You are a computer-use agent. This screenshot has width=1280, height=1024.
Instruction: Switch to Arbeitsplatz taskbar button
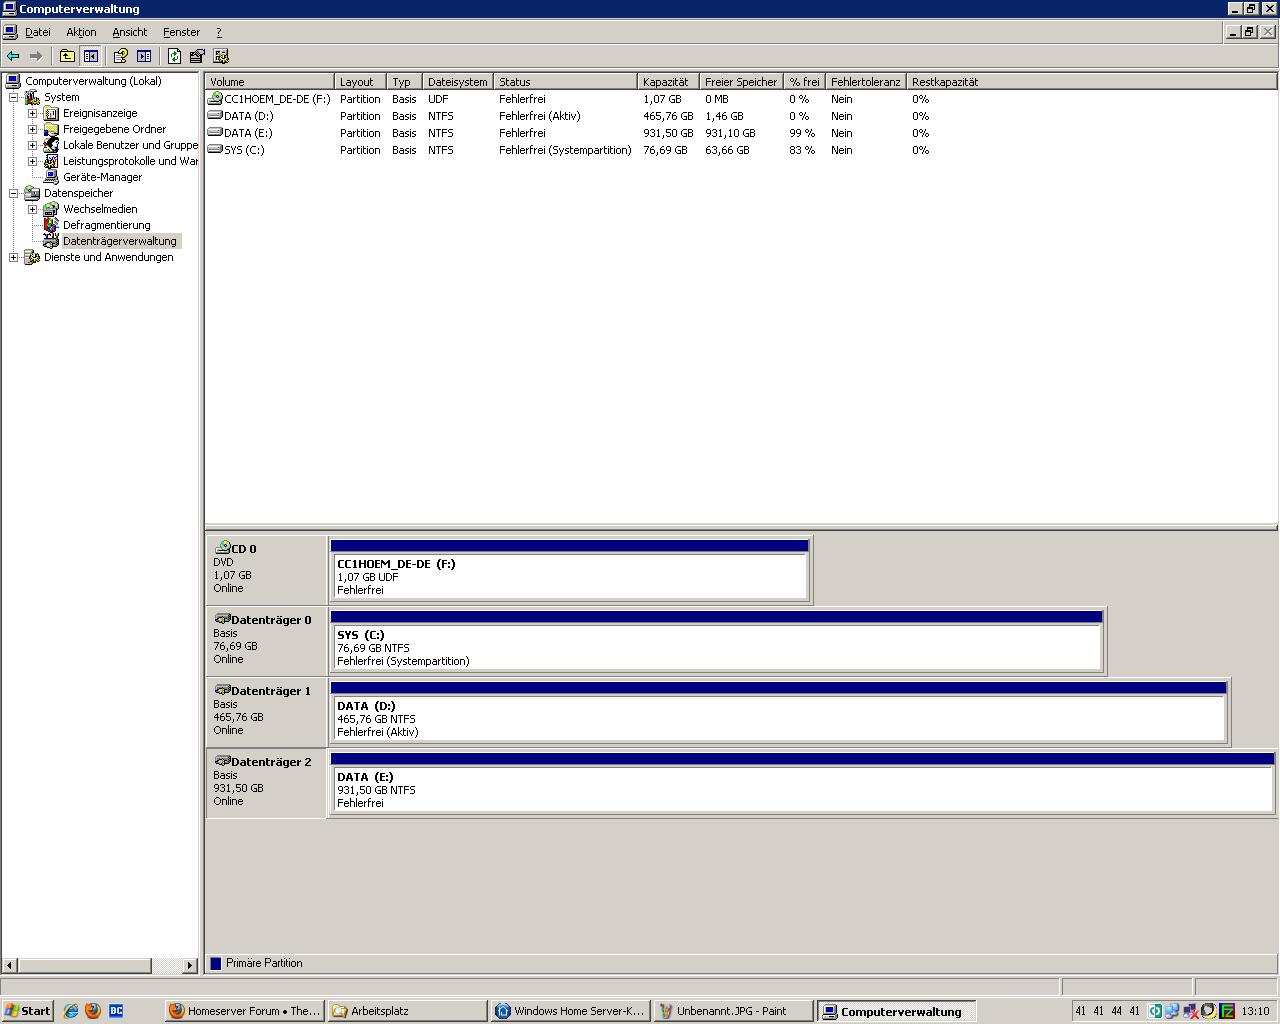[408, 1011]
